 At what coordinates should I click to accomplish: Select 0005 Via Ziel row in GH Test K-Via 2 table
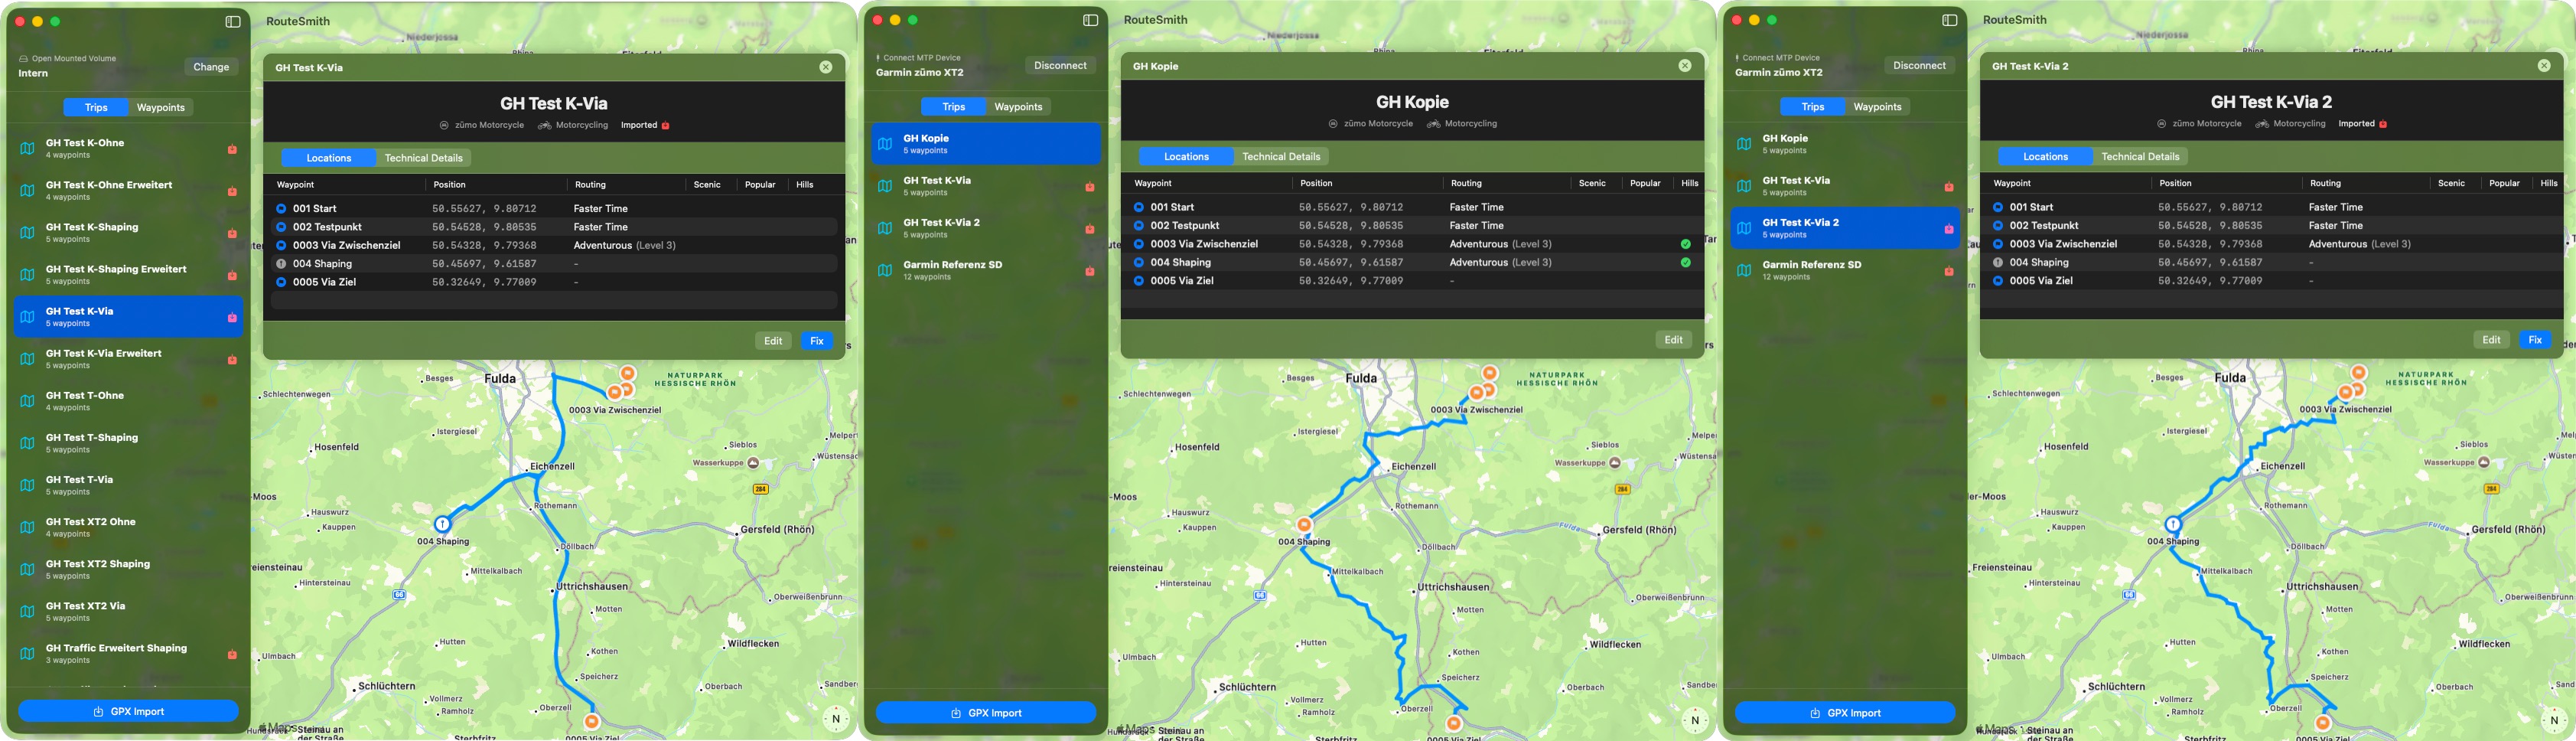[2271, 281]
